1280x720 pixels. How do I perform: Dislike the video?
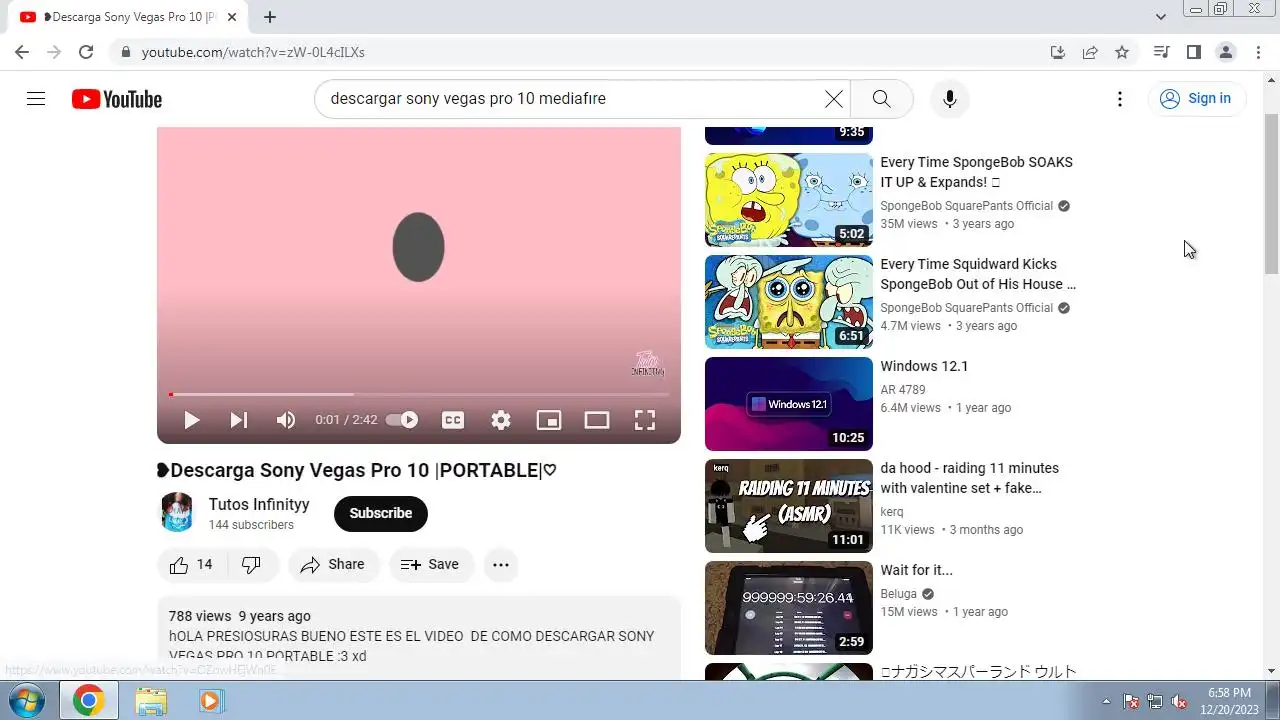[252, 565]
